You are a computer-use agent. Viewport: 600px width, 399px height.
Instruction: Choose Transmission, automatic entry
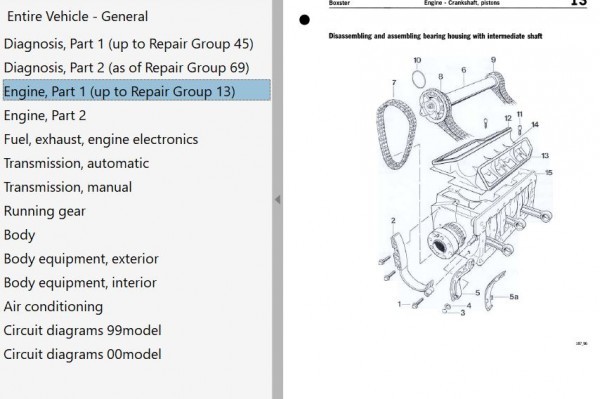click(x=76, y=163)
